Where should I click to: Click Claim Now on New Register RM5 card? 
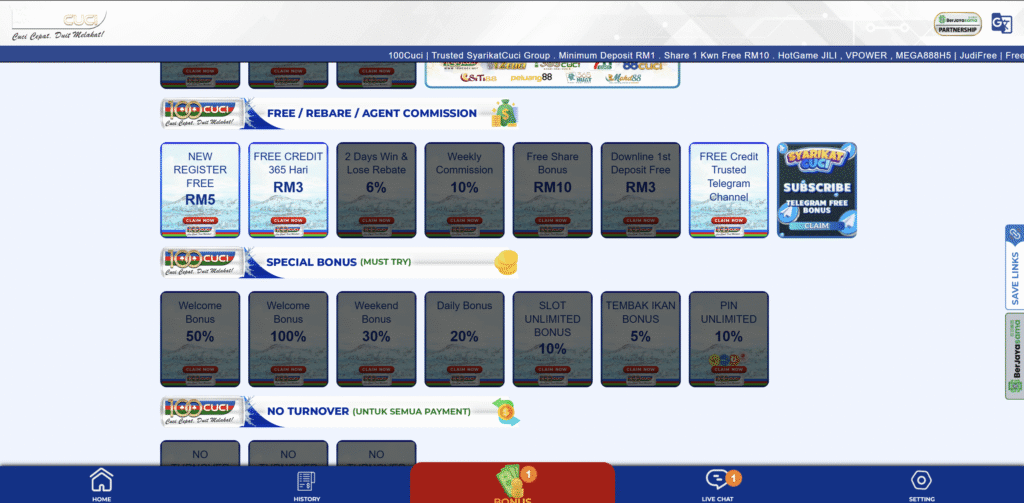click(x=200, y=221)
